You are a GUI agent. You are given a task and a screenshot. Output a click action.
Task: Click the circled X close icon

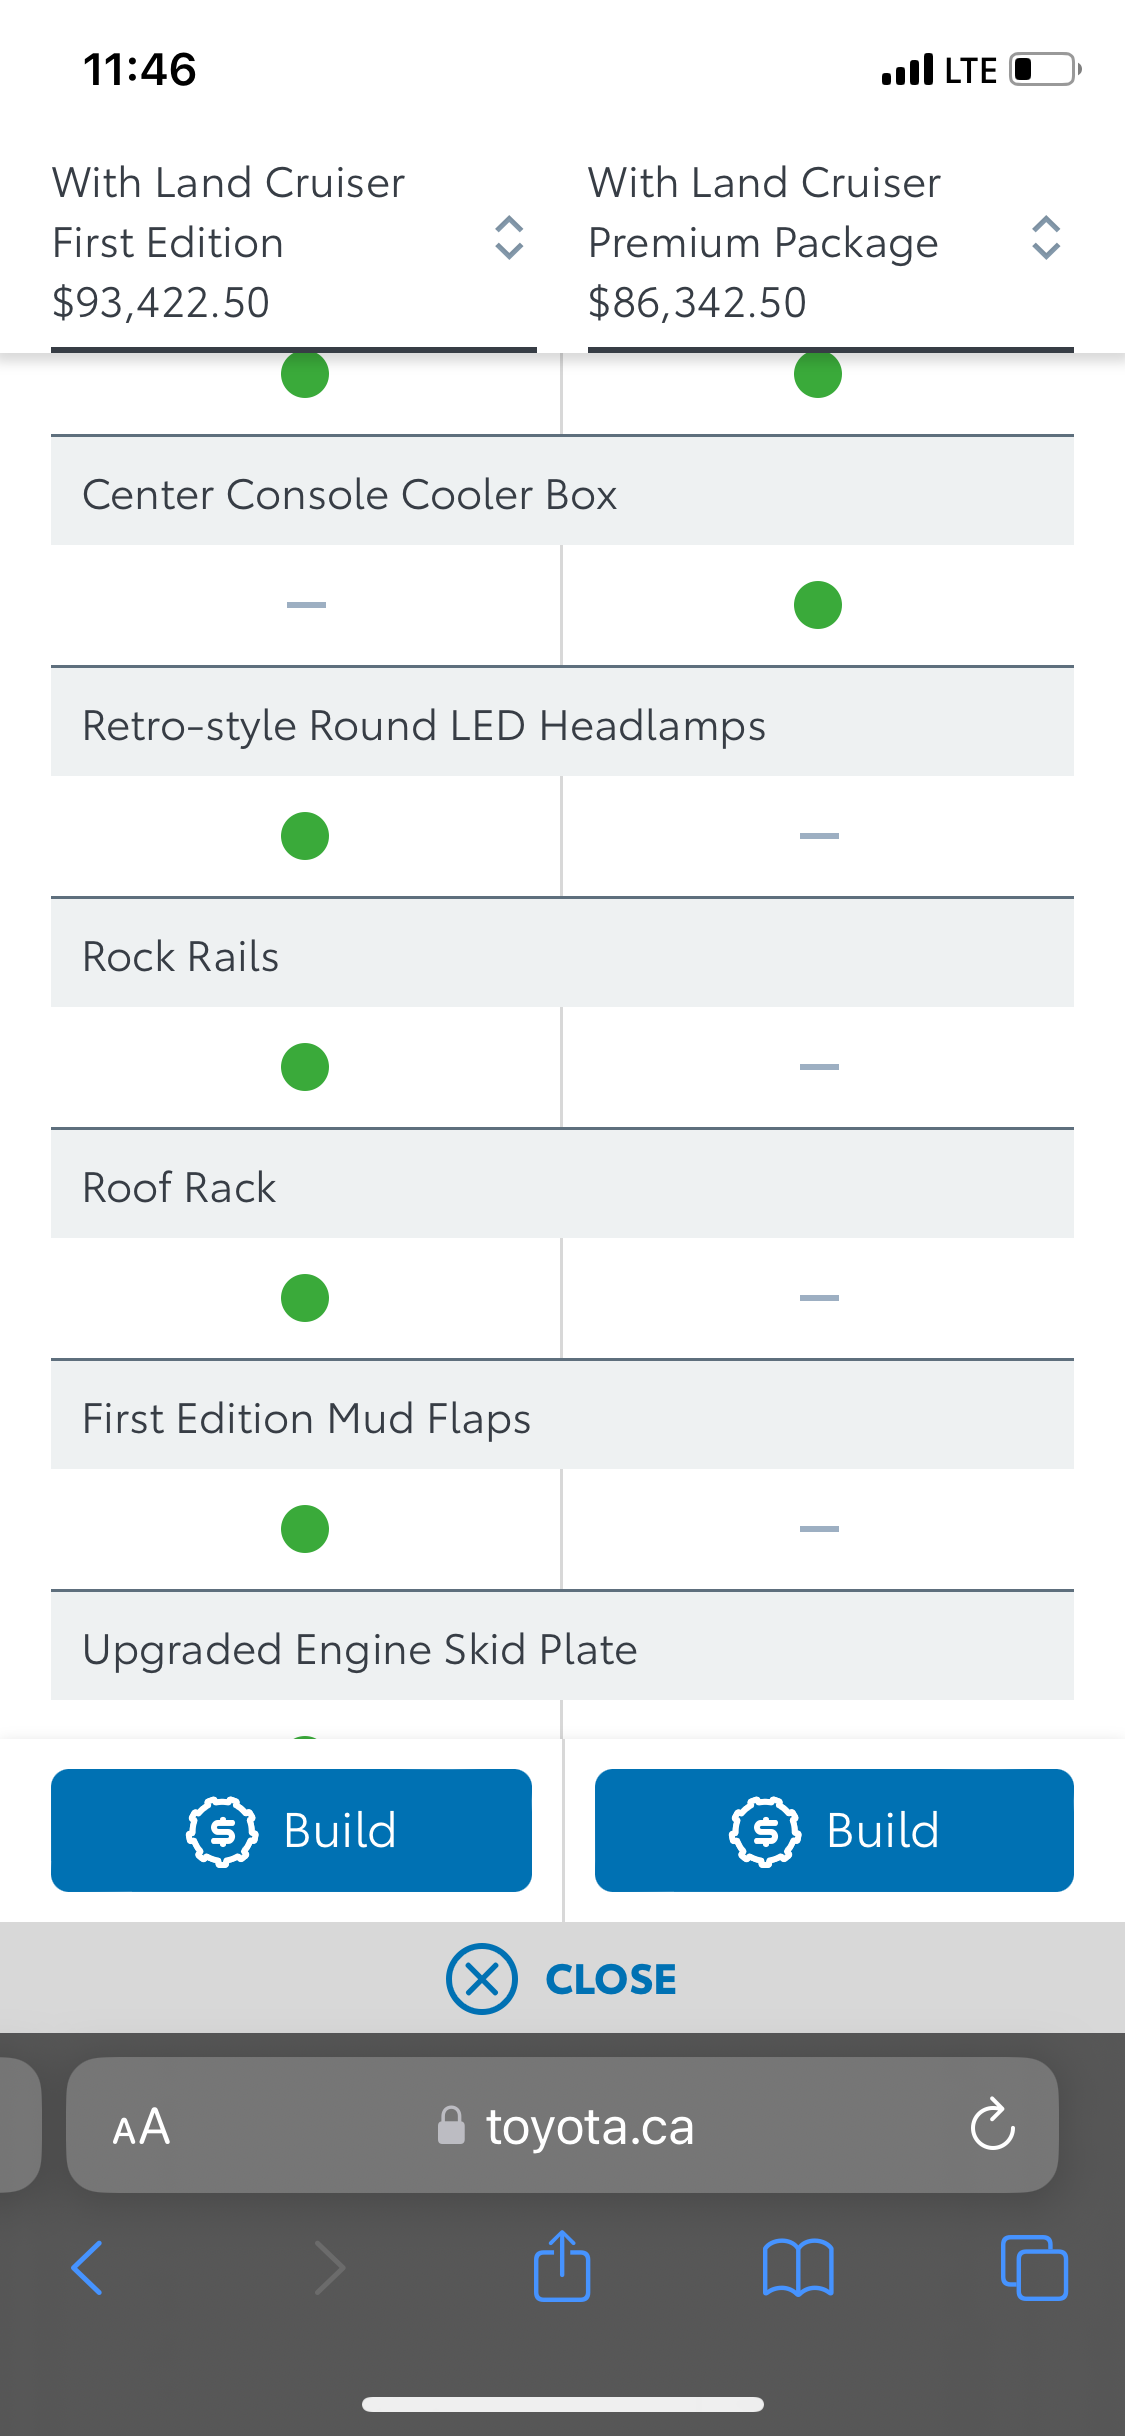[x=482, y=1978]
